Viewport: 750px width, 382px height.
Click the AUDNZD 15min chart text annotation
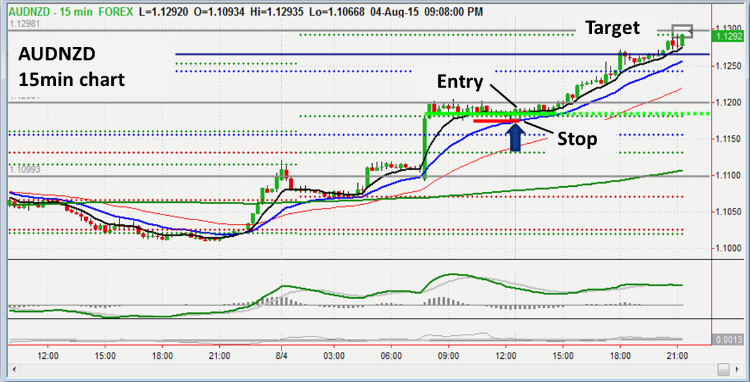click(x=72, y=67)
